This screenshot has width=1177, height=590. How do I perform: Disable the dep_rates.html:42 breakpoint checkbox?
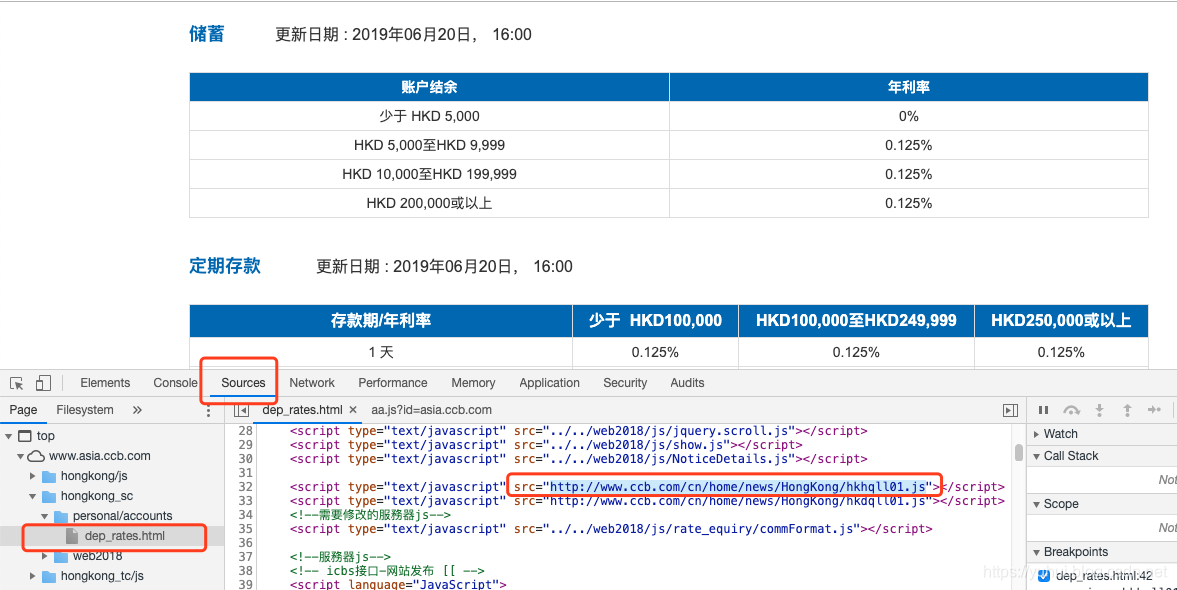click(1043, 576)
